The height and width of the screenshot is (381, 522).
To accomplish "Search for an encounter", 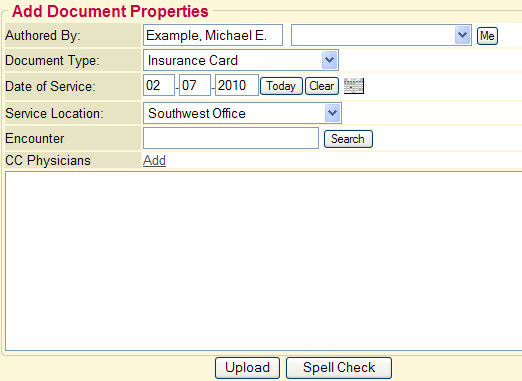I will (348, 139).
